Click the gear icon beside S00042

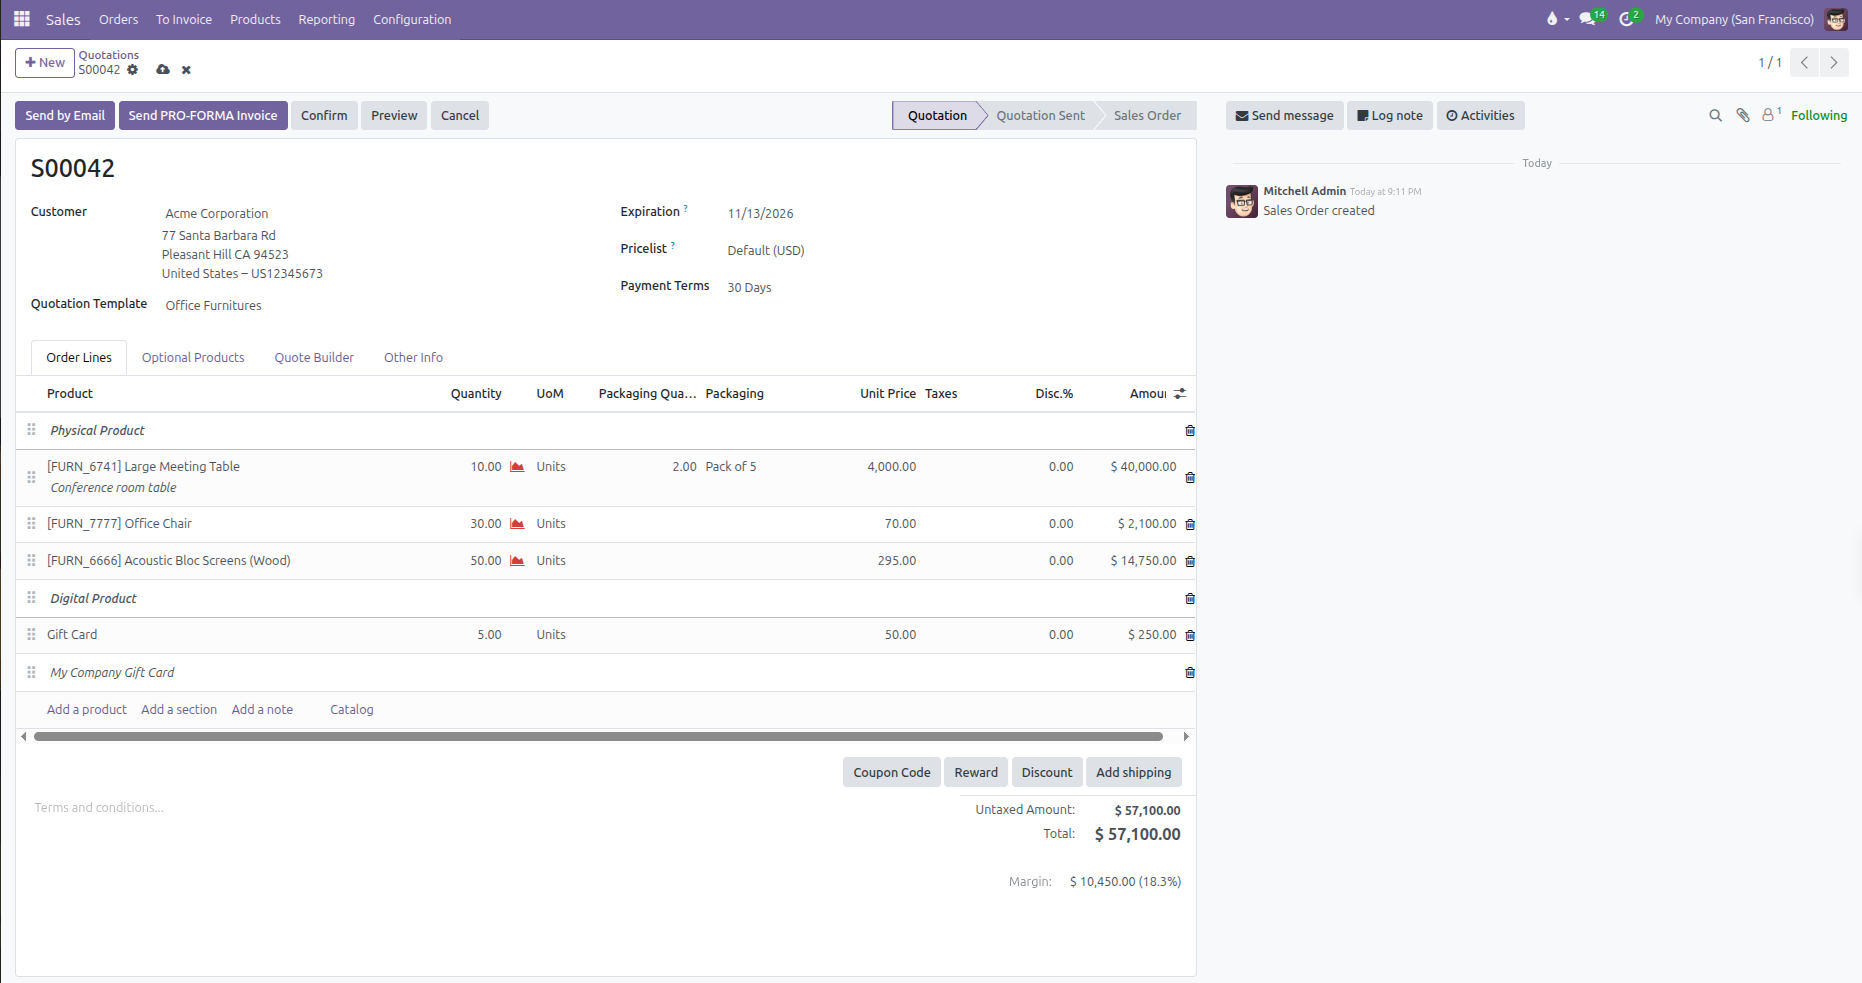point(133,70)
